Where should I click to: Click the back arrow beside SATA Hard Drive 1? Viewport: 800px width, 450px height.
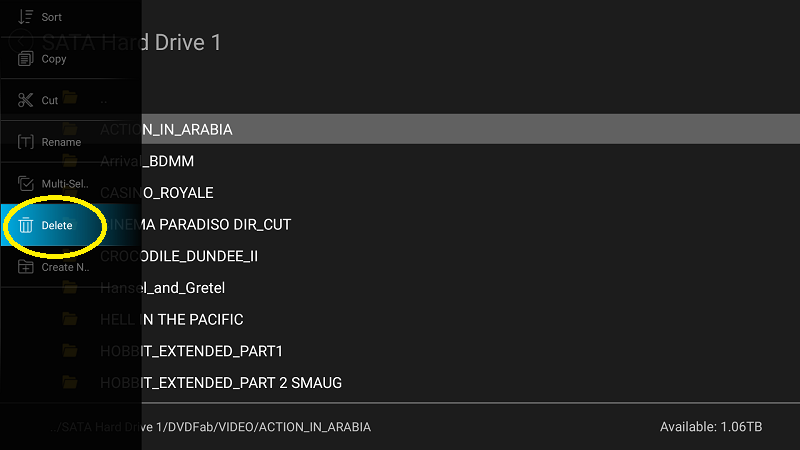(21, 42)
